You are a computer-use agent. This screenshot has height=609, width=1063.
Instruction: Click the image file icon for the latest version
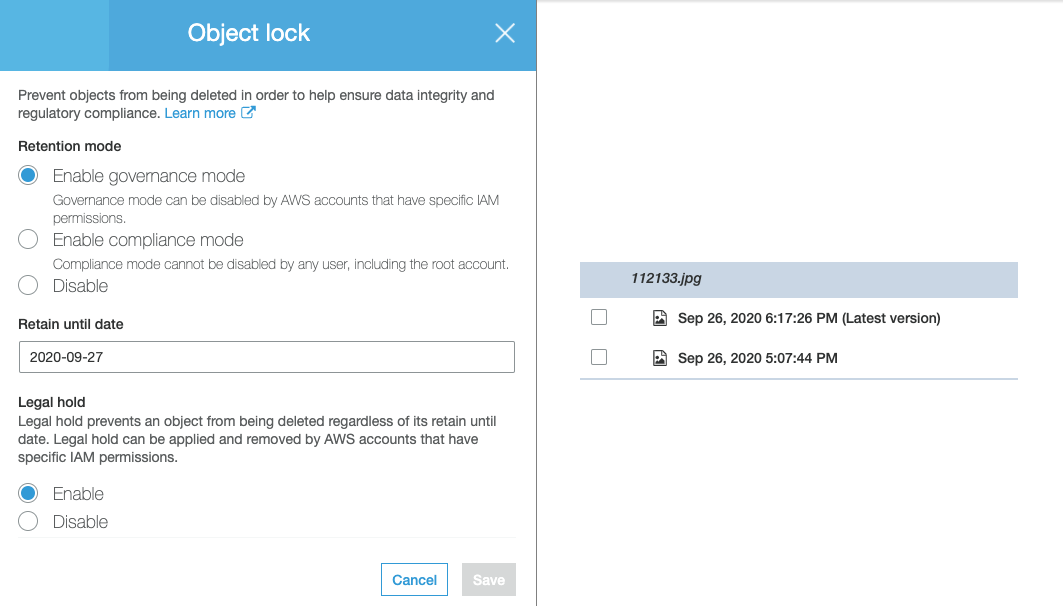pyautogui.click(x=659, y=318)
